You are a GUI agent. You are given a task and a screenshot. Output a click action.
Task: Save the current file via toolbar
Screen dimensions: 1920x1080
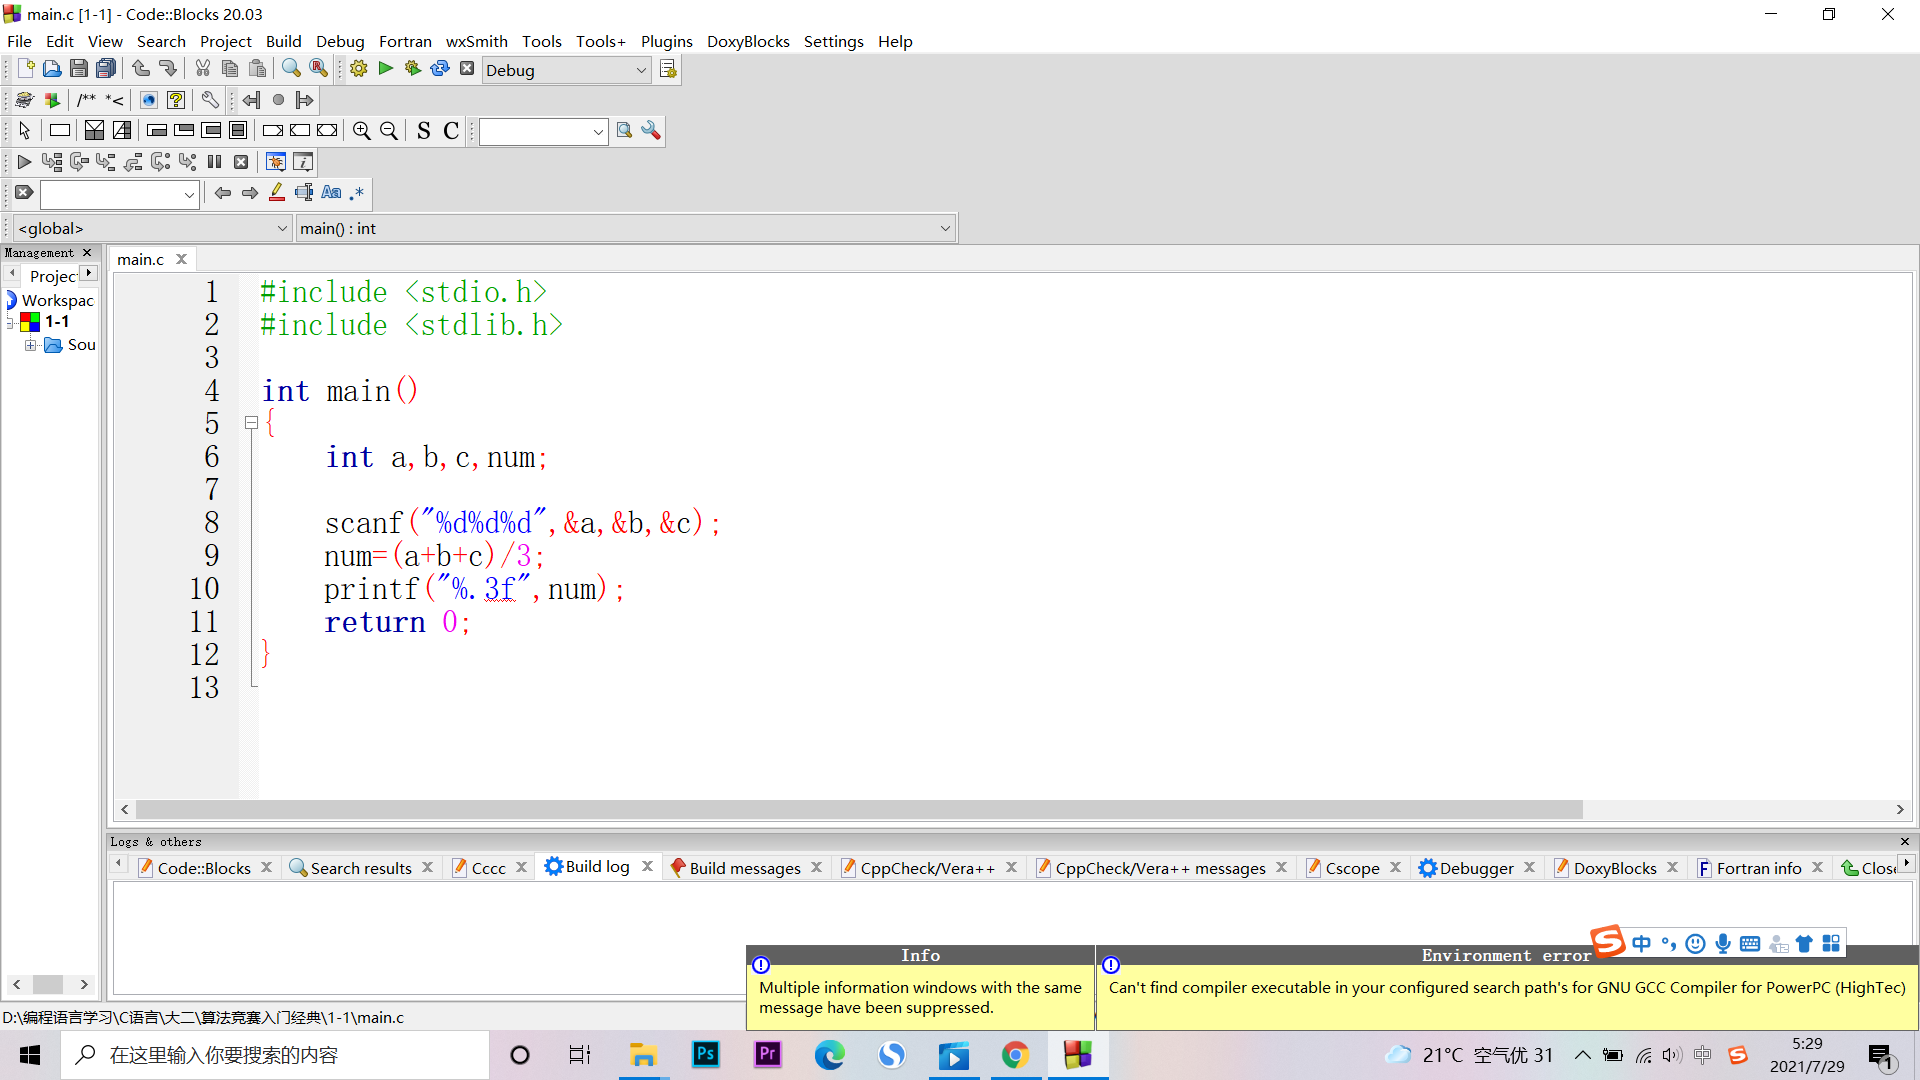point(79,69)
